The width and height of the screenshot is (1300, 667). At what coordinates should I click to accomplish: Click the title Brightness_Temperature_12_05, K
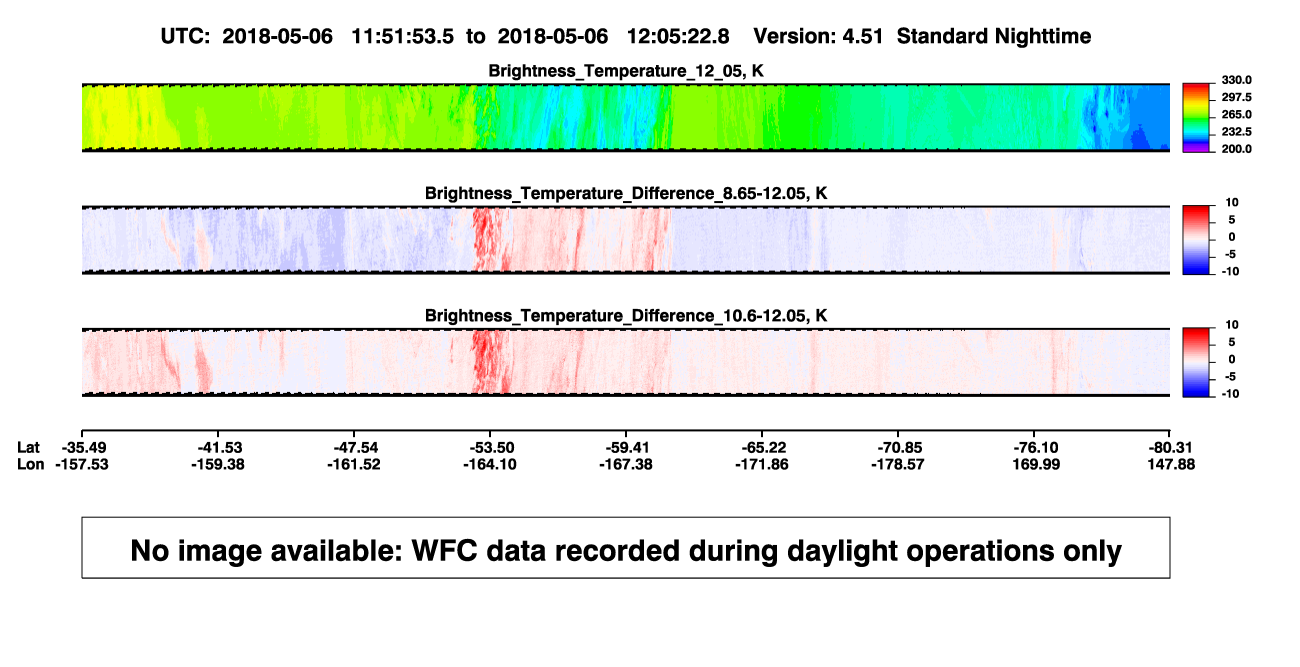[x=626, y=71]
